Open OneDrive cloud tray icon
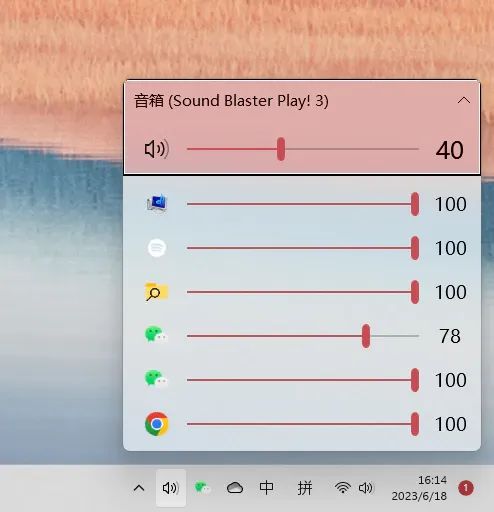This screenshot has height=512, width=494. pyautogui.click(x=235, y=488)
